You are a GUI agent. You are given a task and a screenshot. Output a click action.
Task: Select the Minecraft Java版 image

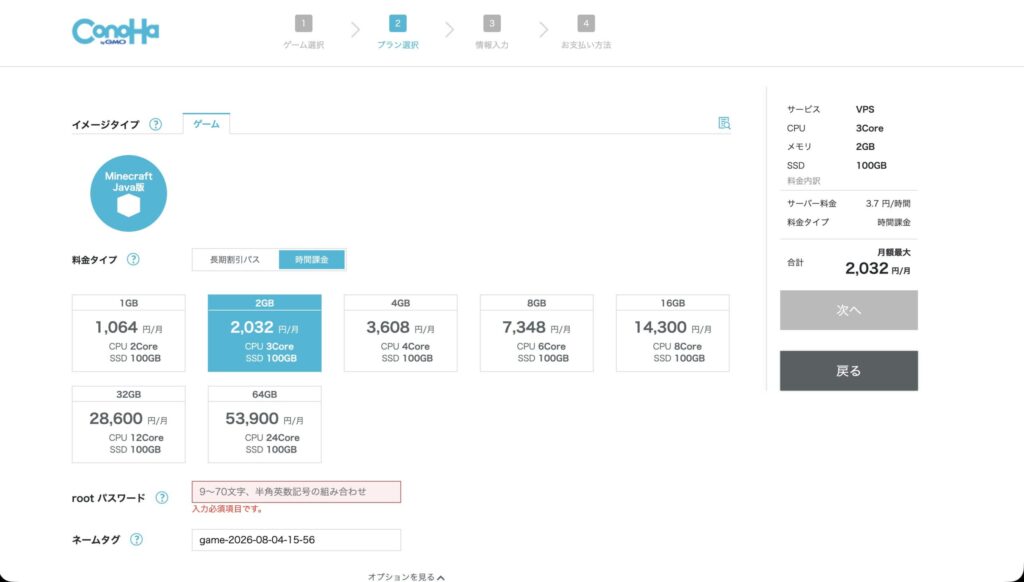tap(129, 193)
